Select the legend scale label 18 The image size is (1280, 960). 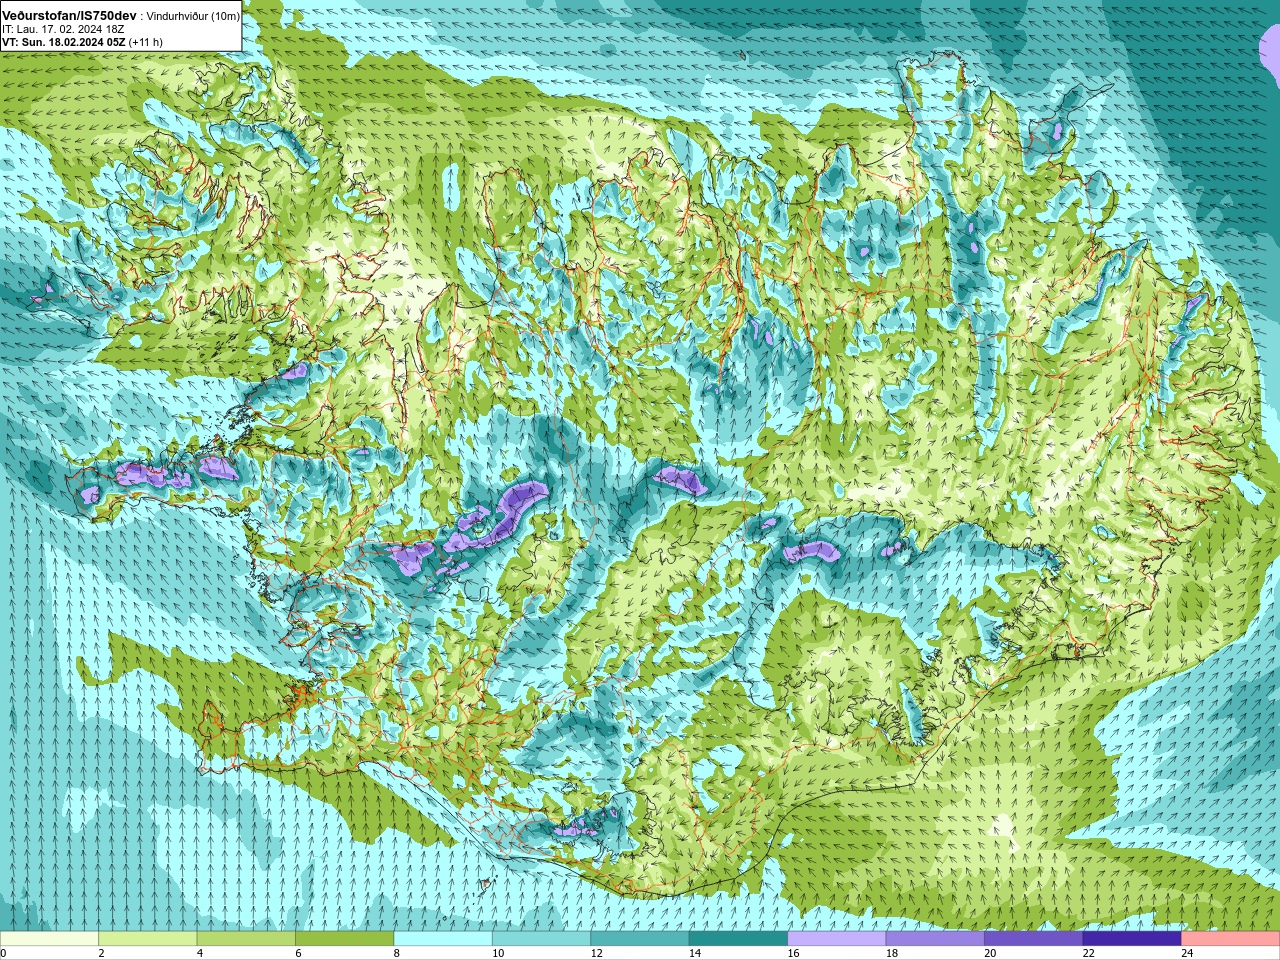tap(891, 953)
